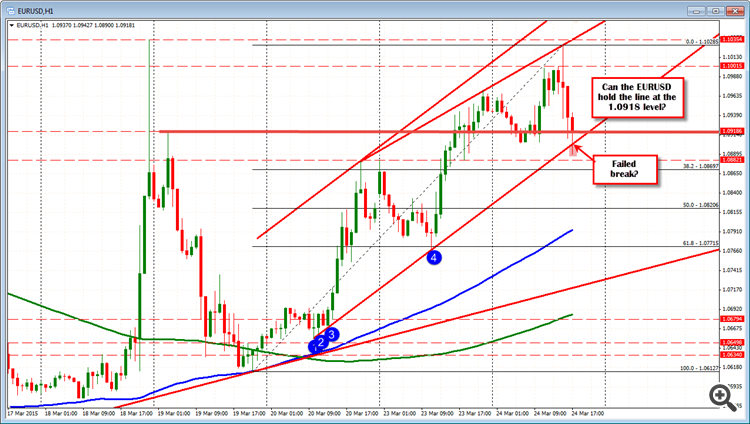Click the 1.06180 price scale value
The width and height of the screenshot is (750, 424).
pos(732,367)
